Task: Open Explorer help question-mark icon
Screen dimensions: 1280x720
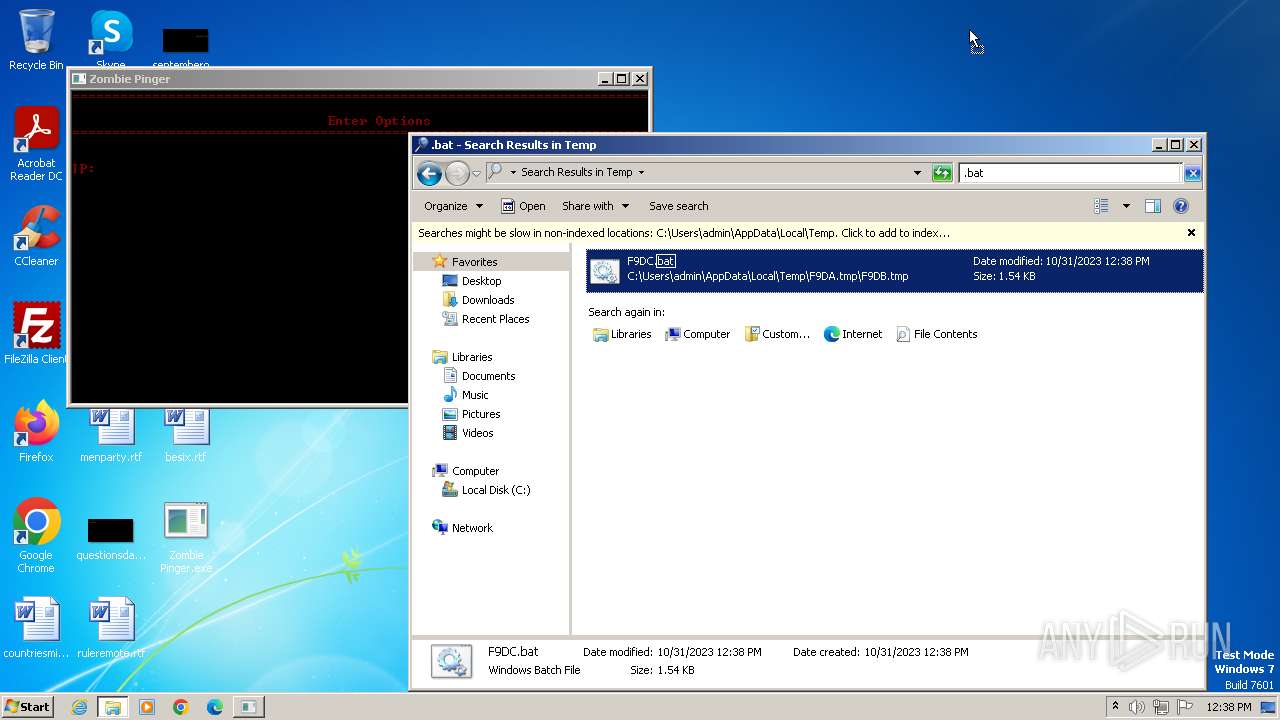Action: (x=1180, y=206)
